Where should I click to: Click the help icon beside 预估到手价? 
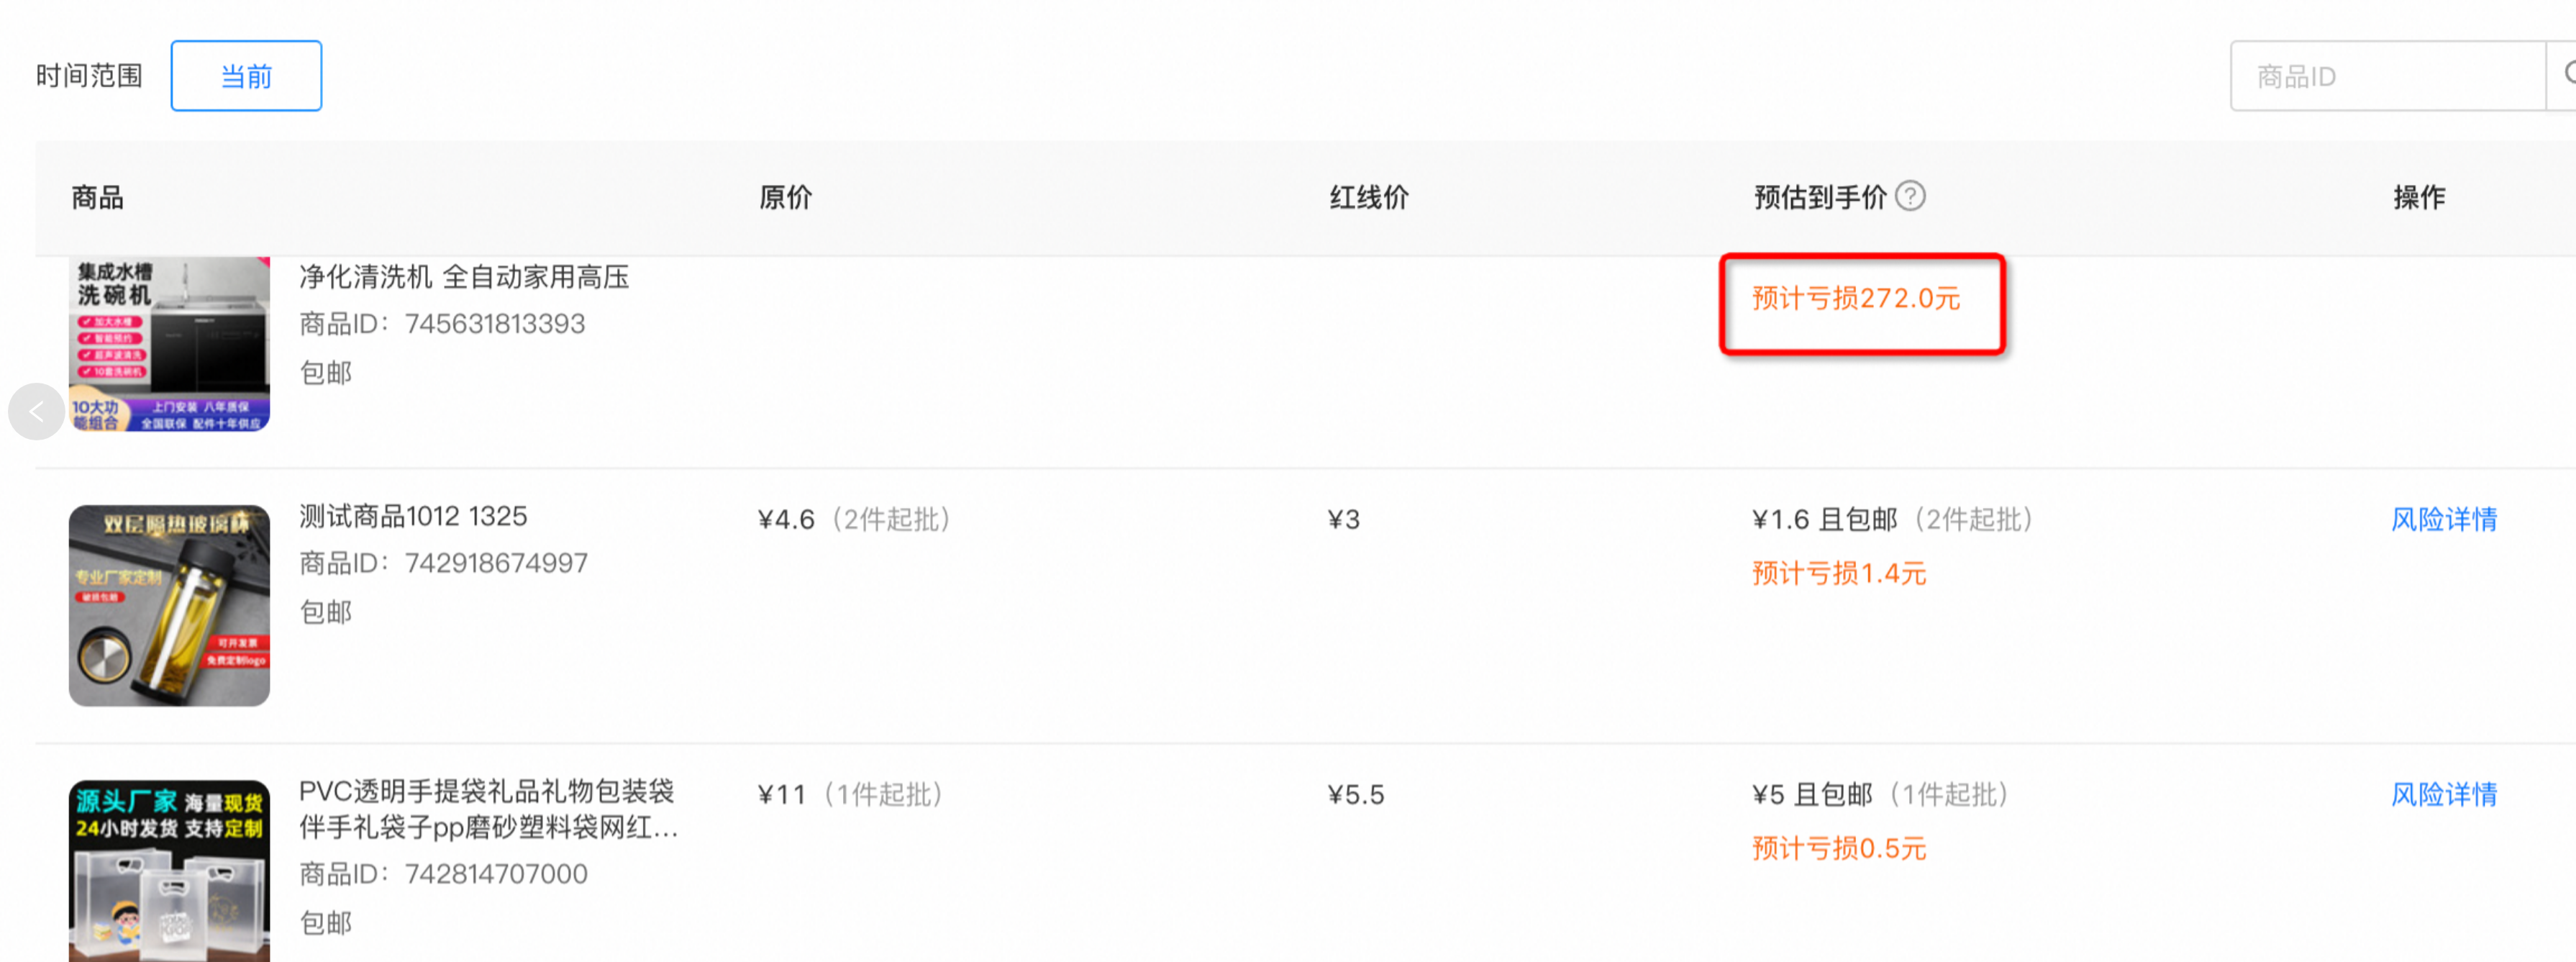(x=1910, y=196)
